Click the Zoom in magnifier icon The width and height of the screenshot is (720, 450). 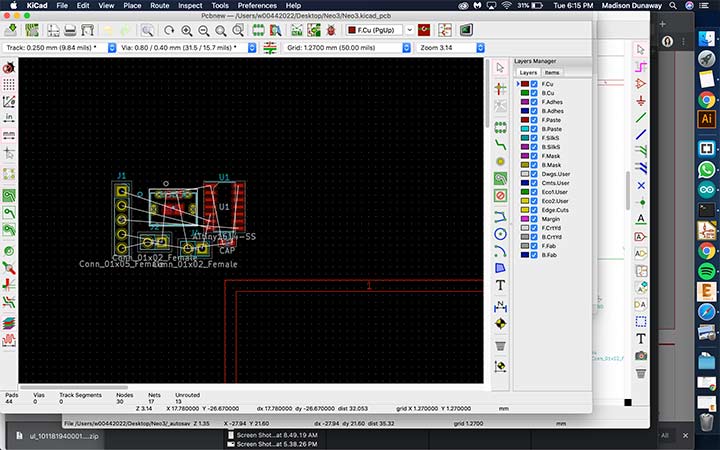pyautogui.click(x=186, y=30)
